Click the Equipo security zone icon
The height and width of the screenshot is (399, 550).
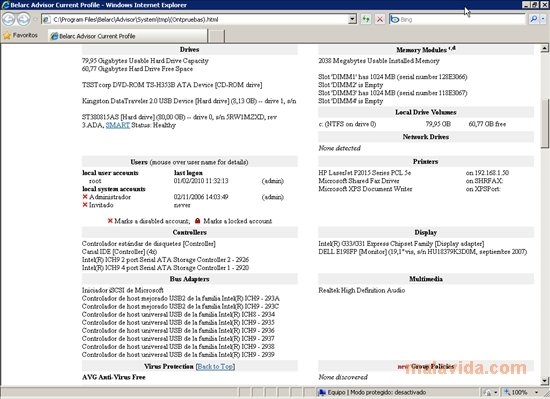tap(322, 392)
